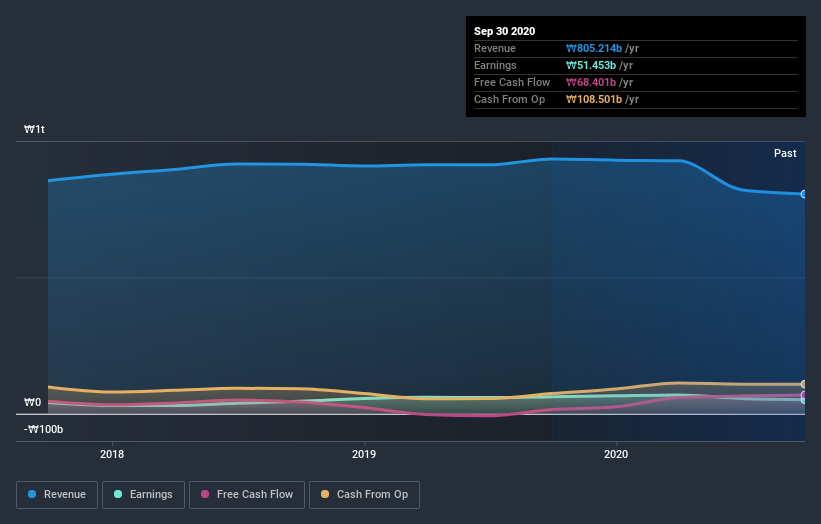Toggle the Cash From Op legend button
The width and height of the screenshot is (821, 524).
click(364, 495)
